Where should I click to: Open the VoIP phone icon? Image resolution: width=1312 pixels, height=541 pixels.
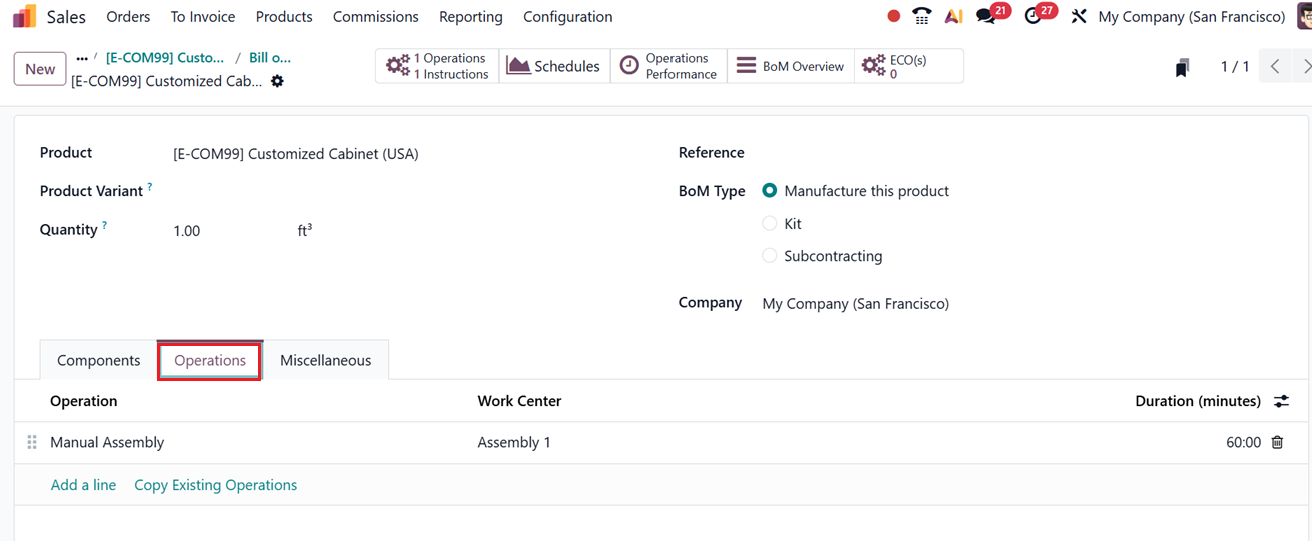[x=922, y=16]
